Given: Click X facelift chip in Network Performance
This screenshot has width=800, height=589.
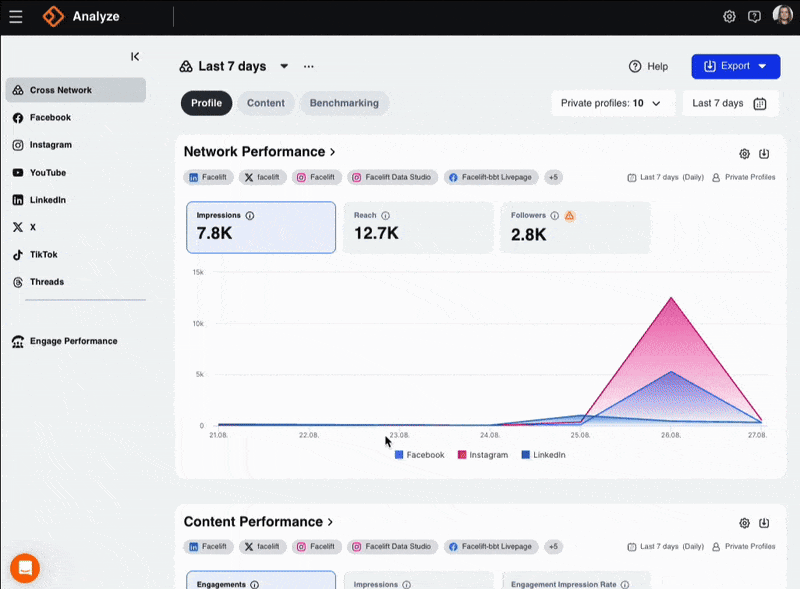Looking at the screenshot, I should [x=262, y=177].
